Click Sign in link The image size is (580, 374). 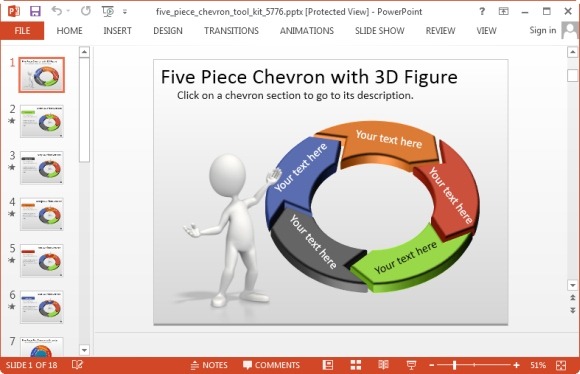click(543, 30)
